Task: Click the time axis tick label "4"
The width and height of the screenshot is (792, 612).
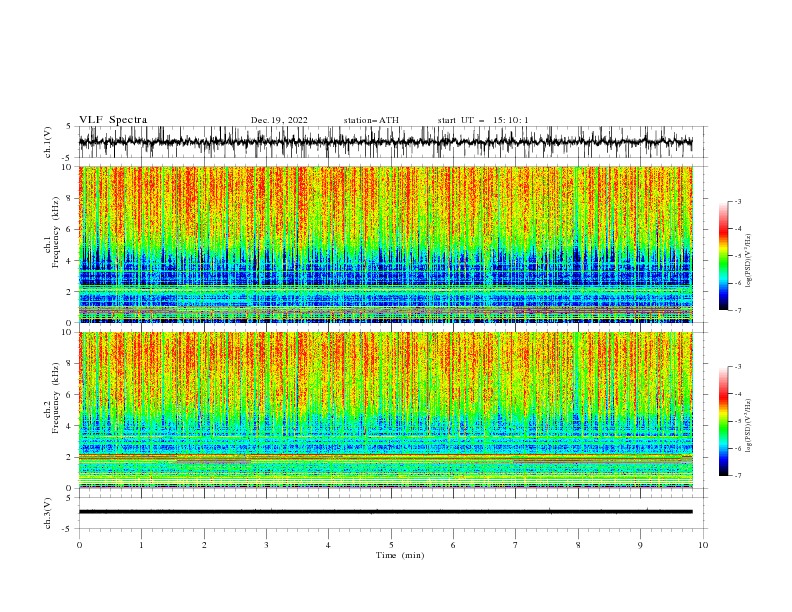Action: pos(329,545)
